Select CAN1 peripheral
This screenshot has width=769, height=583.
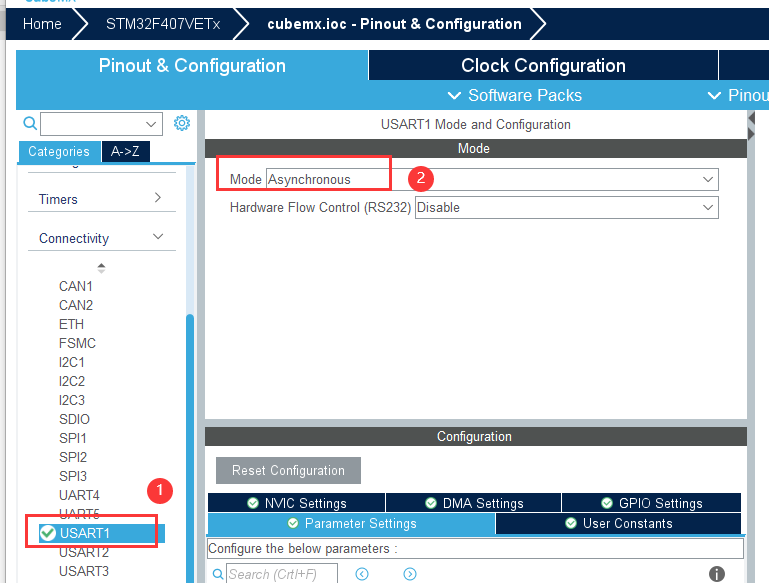[76, 286]
